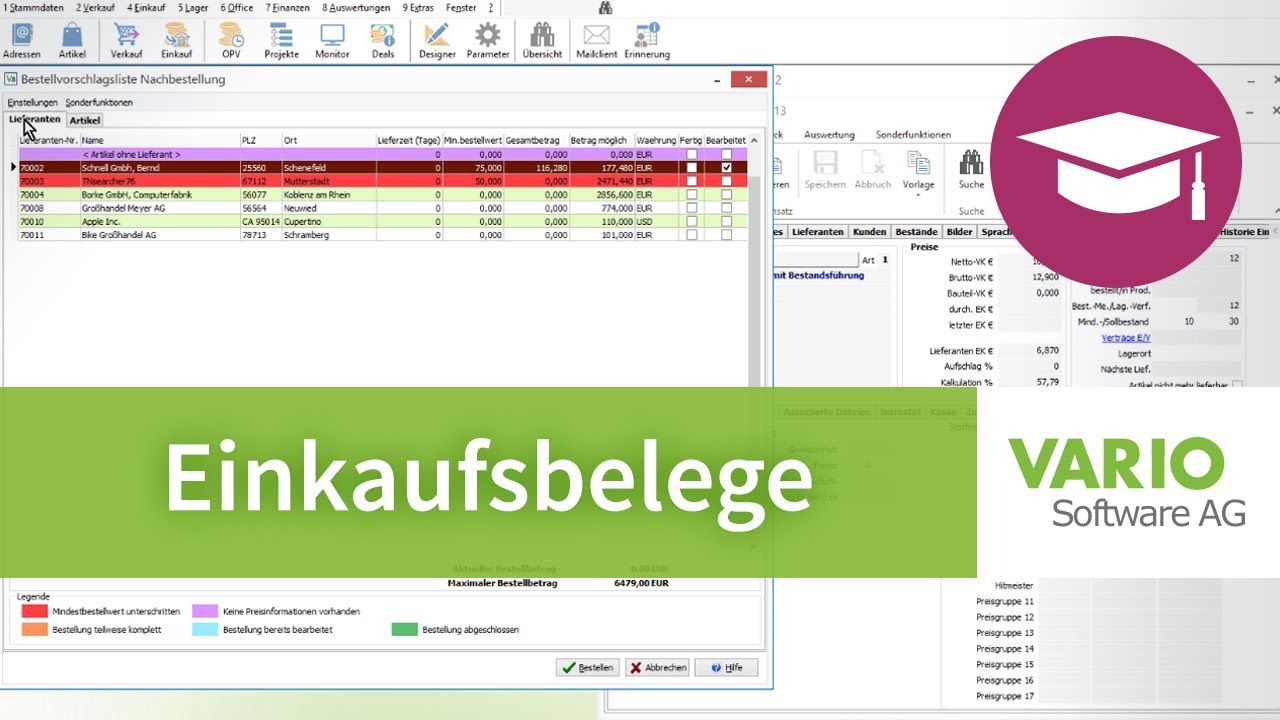Click the 'TNsearcher76' supplier name cell

[160, 182]
